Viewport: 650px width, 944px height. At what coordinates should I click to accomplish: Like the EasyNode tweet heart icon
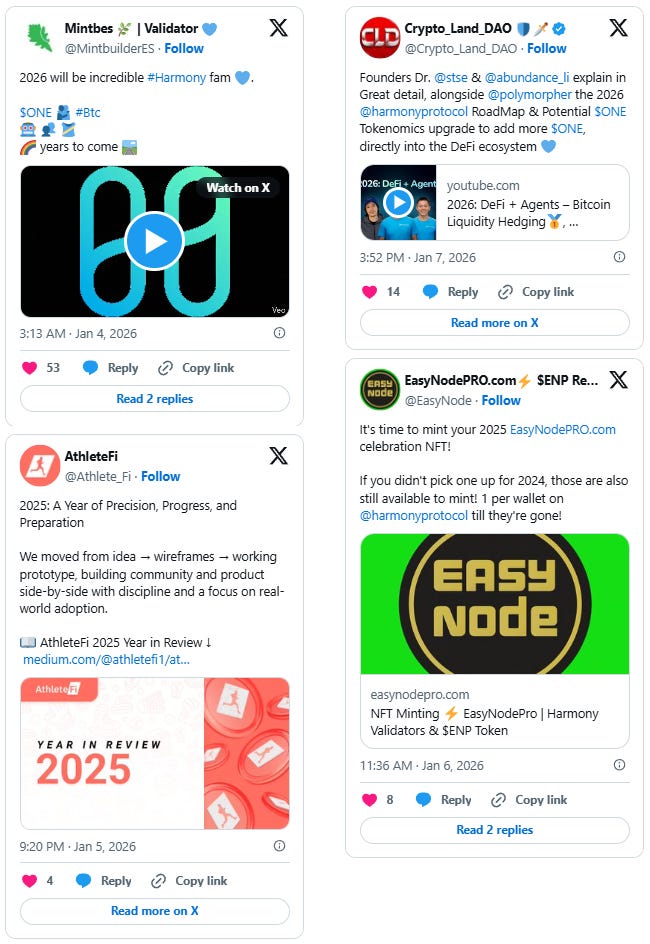click(x=369, y=800)
